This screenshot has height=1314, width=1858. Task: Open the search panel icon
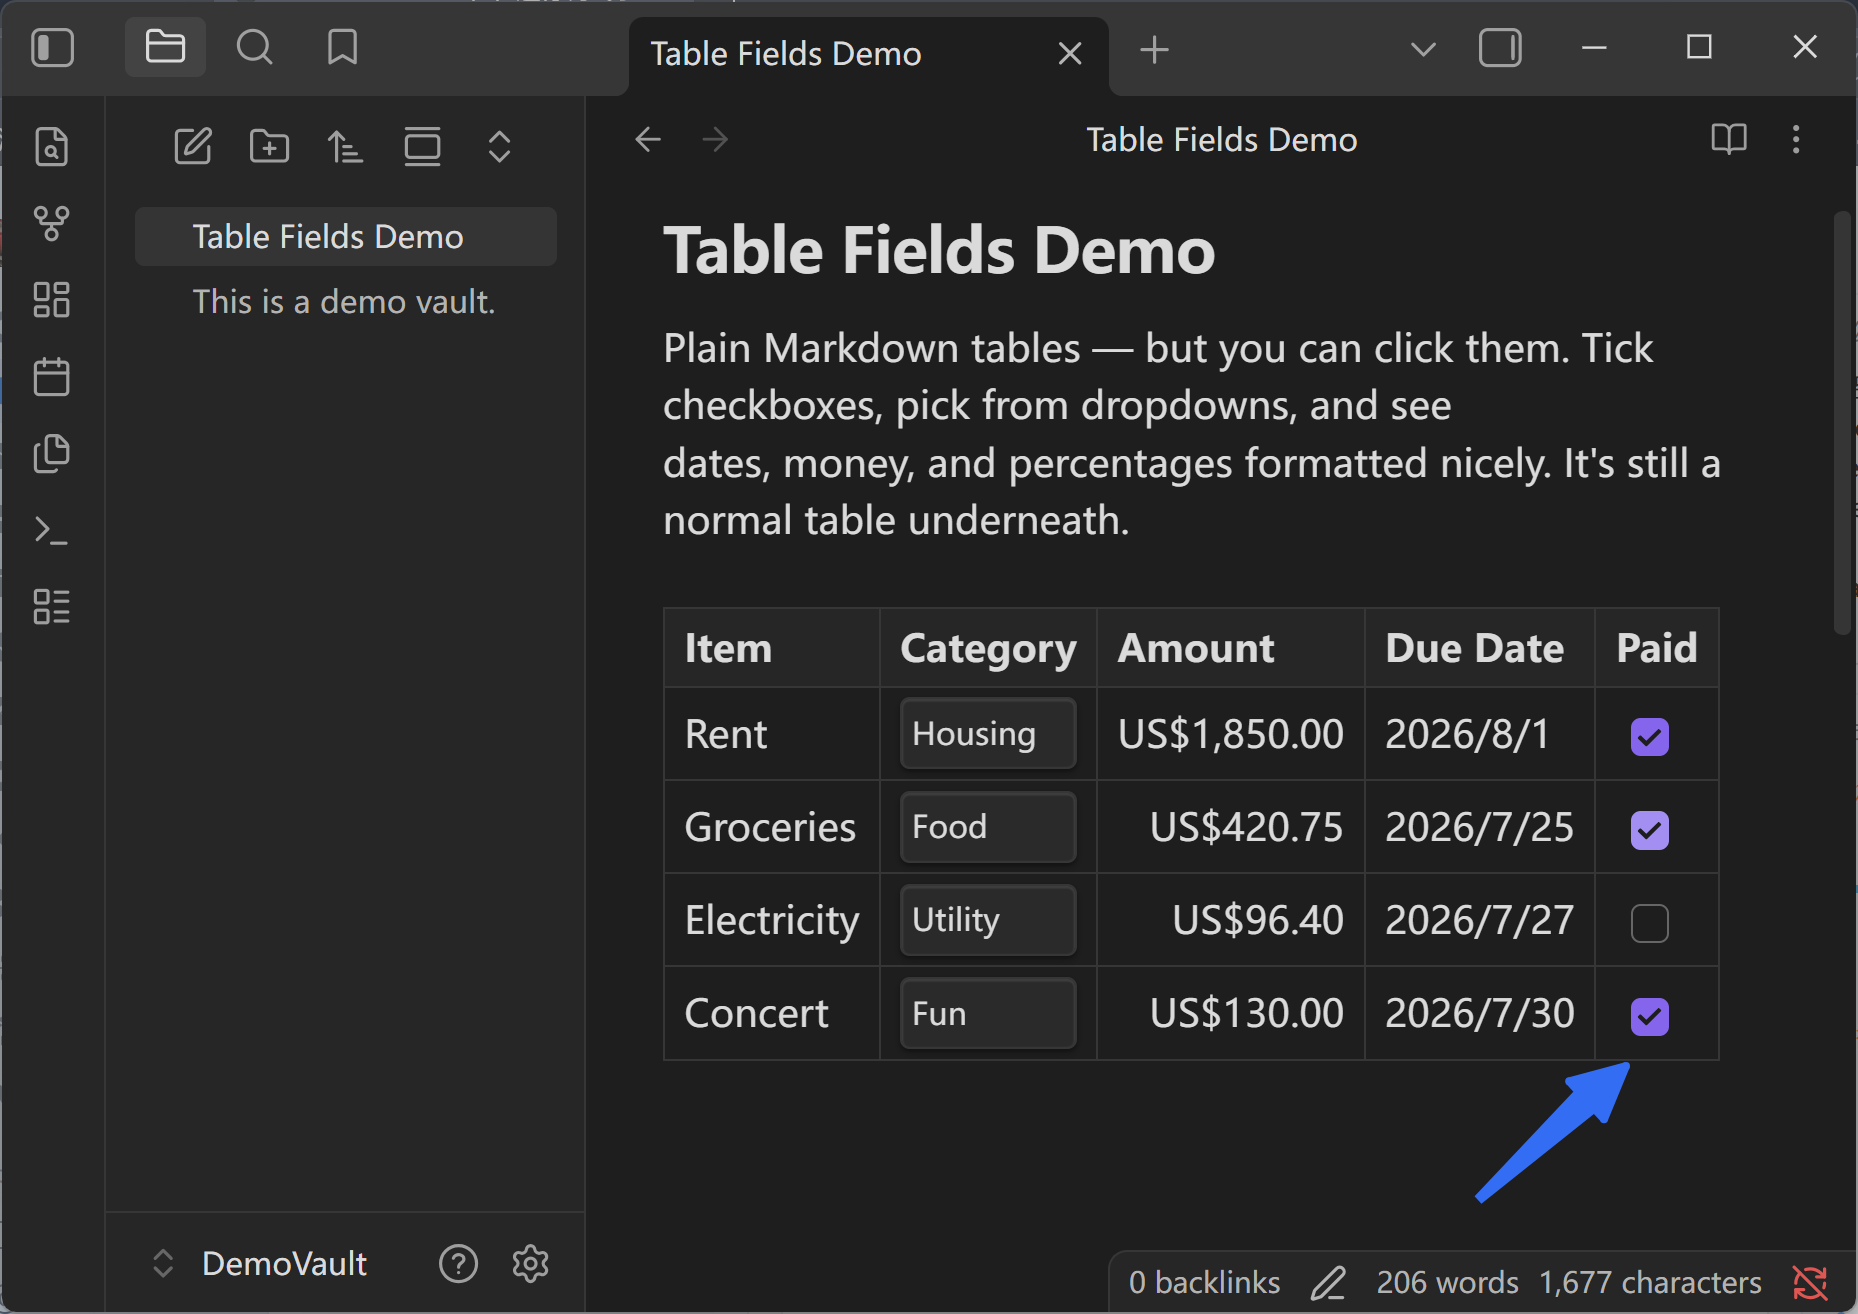254,47
